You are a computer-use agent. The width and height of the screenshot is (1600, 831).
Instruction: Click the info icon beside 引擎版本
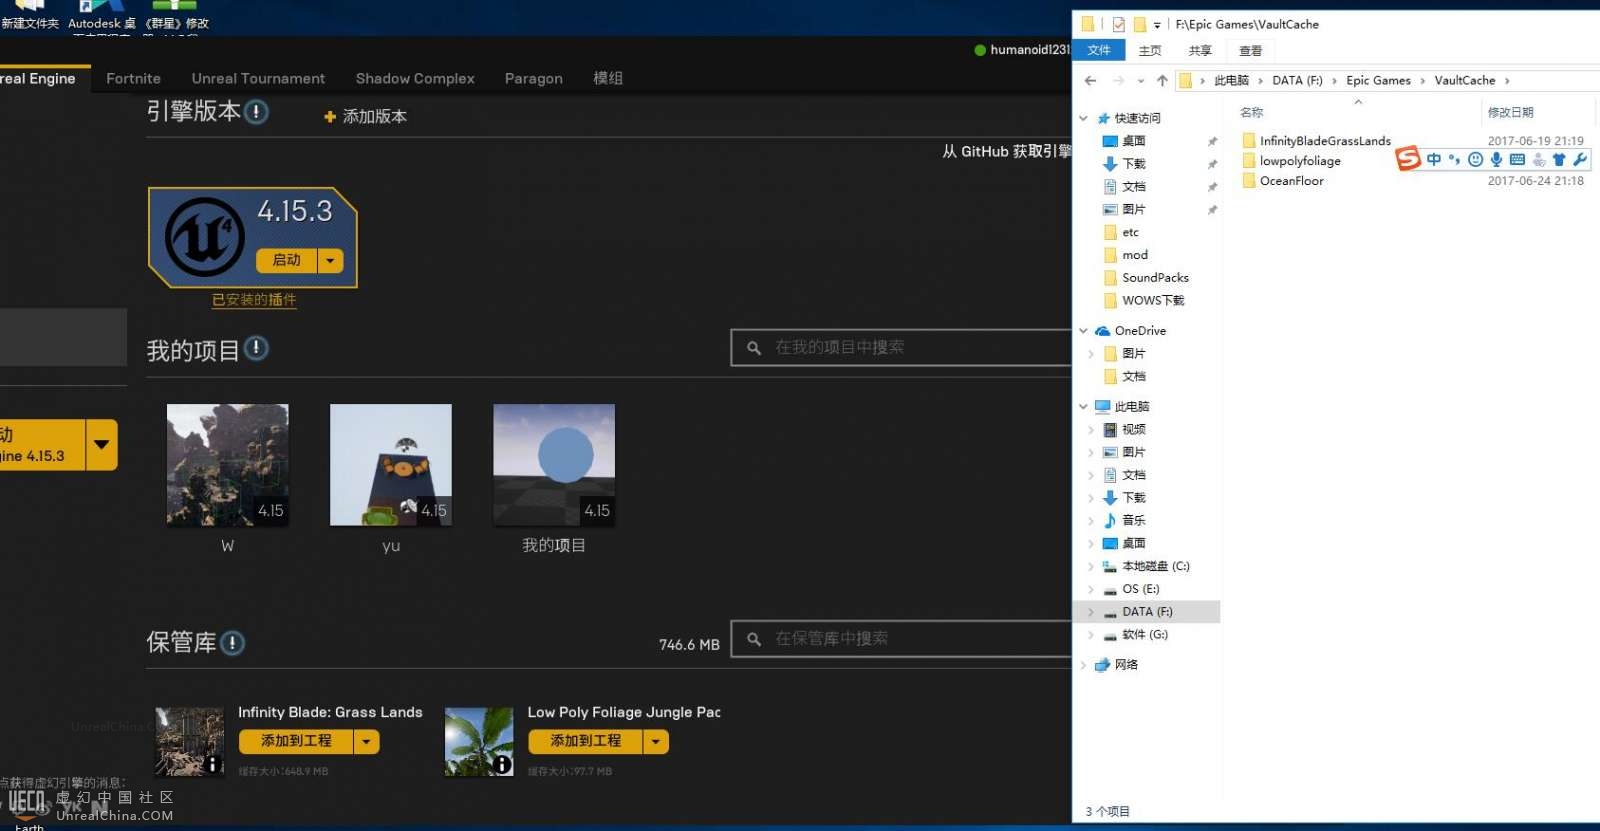click(x=256, y=112)
